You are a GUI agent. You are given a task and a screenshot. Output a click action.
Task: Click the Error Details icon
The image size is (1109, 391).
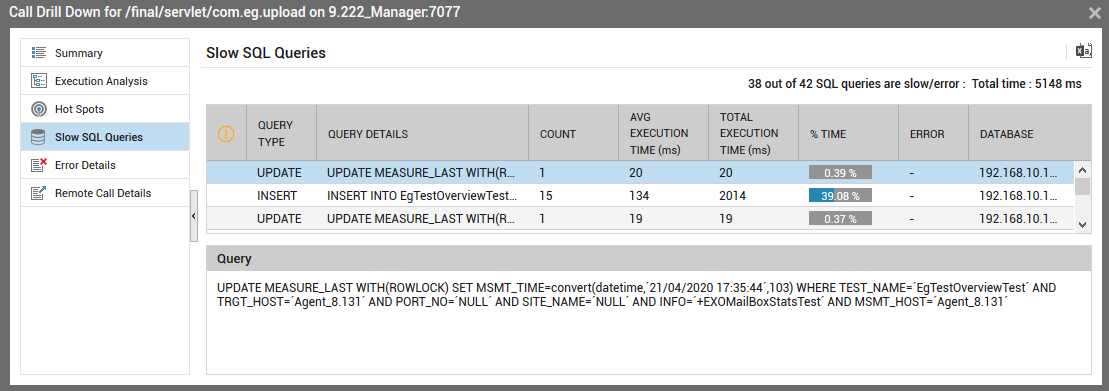[x=39, y=165]
